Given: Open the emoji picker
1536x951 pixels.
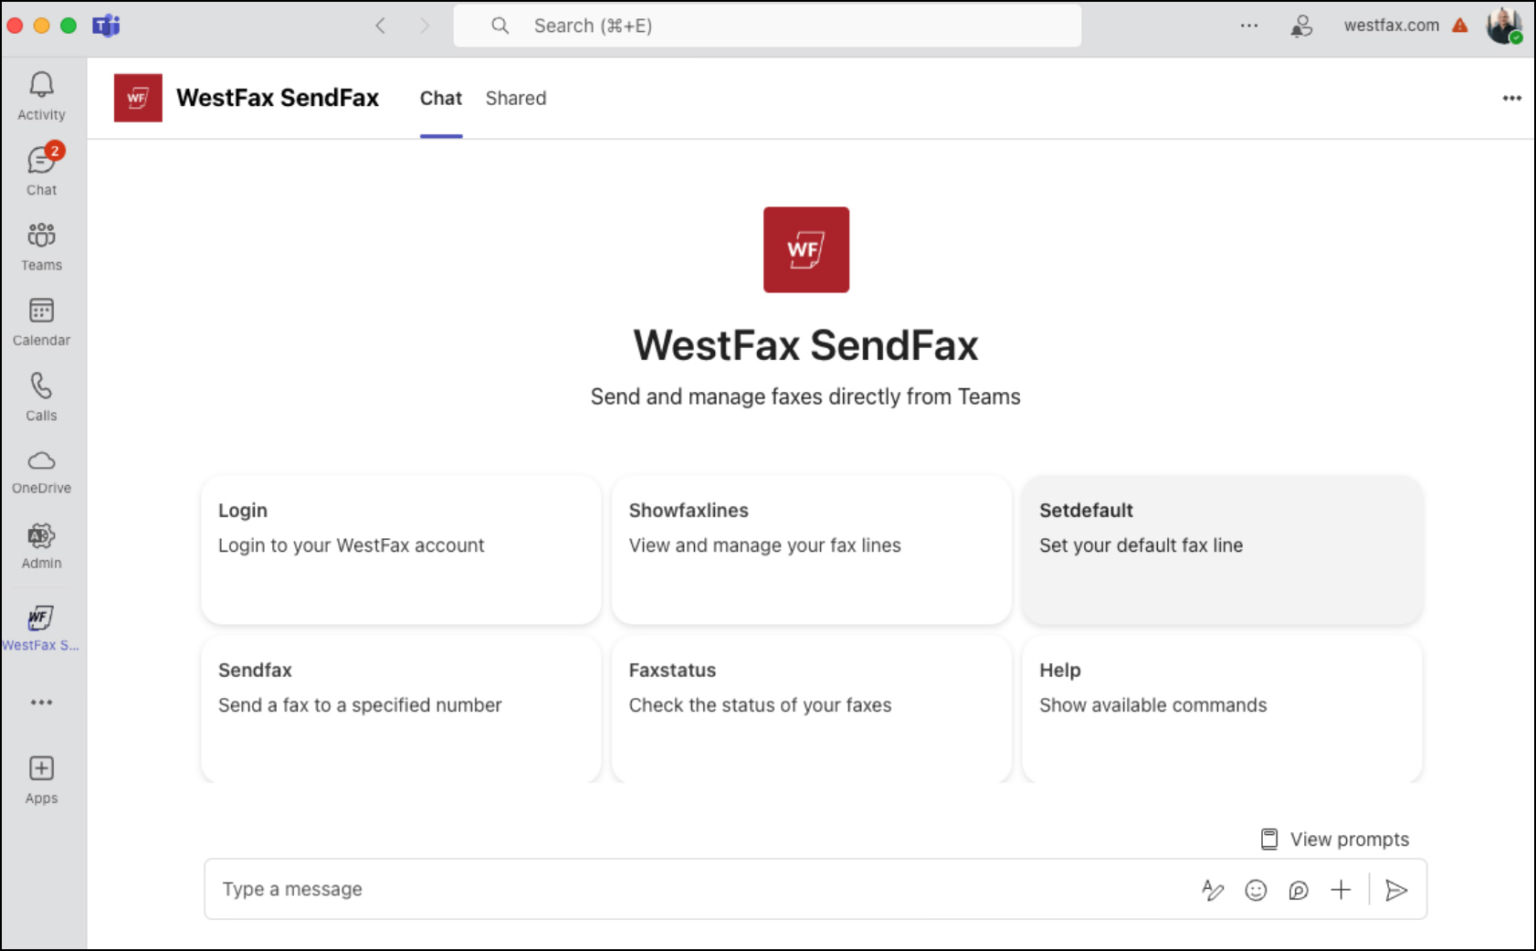Looking at the screenshot, I should pos(1256,889).
